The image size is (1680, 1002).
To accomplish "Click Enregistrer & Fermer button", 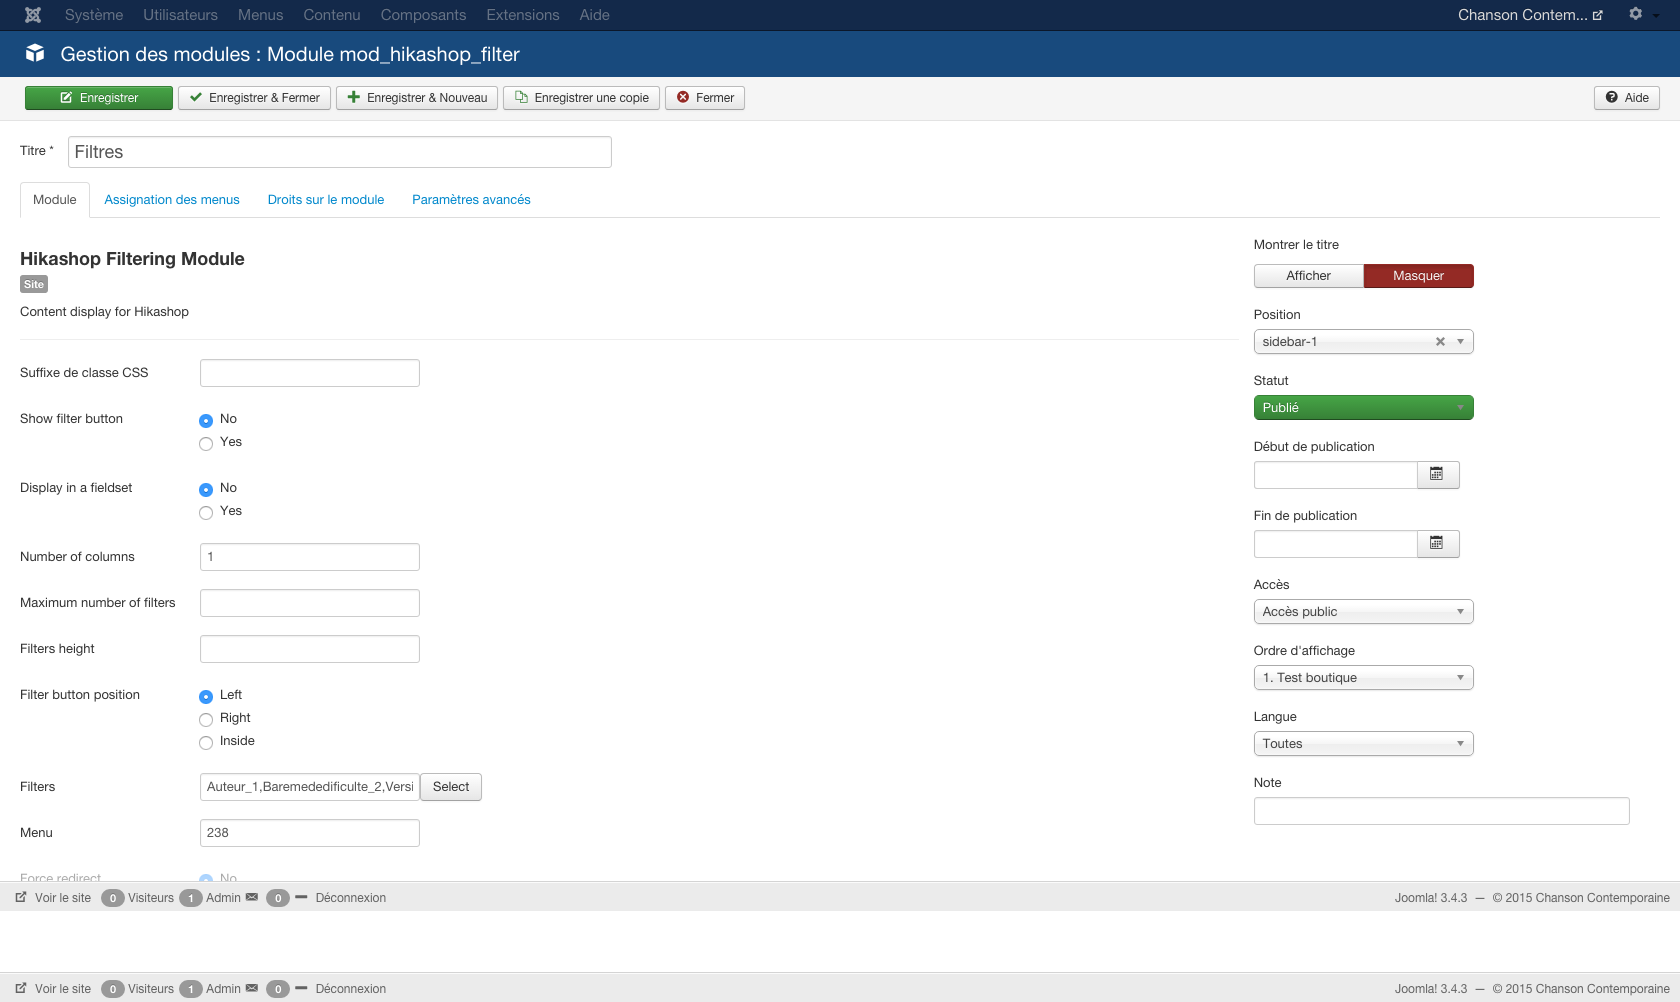I will click(x=254, y=98).
